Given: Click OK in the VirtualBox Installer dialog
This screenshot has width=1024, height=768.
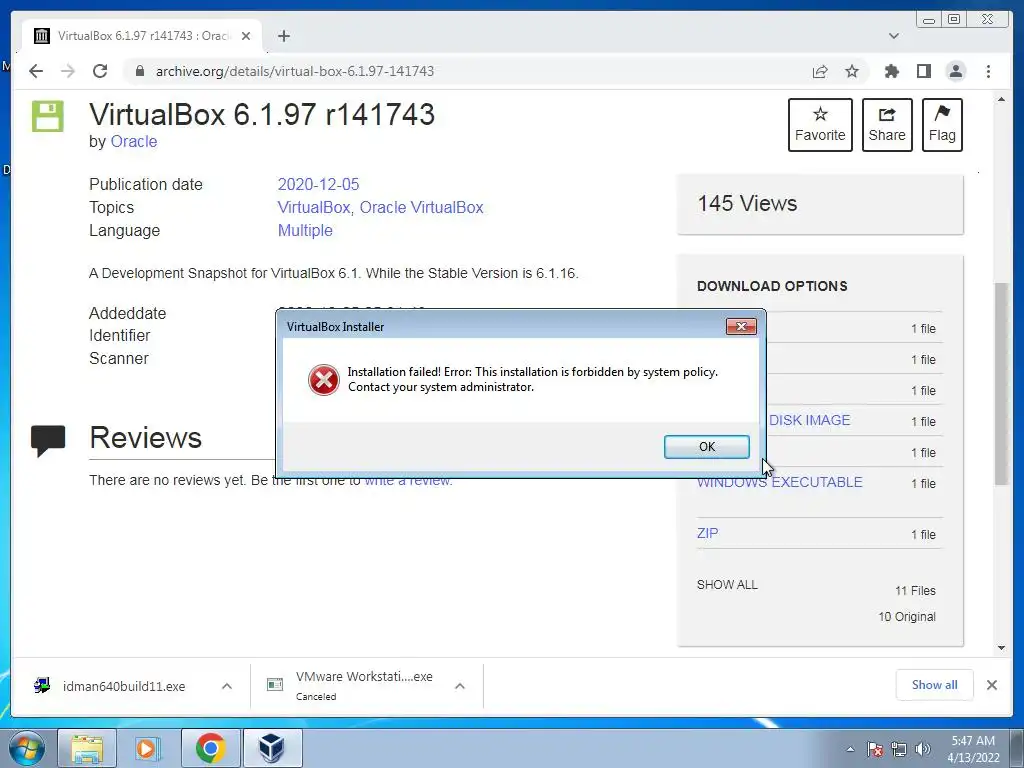Looking at the screenshot, I should click(707, 447).
